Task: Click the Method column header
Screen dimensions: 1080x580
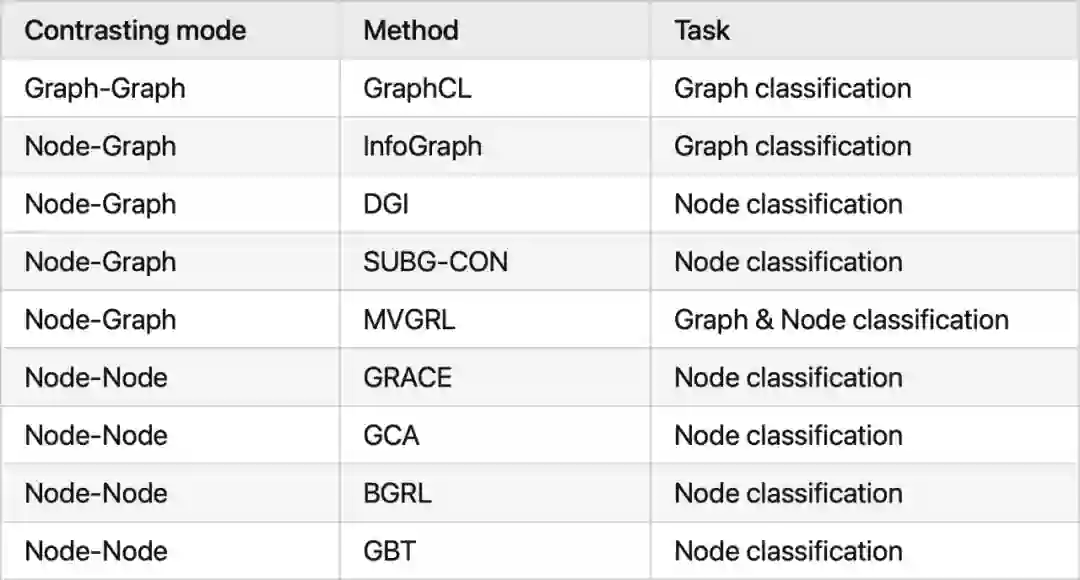Action: [411, 30]
